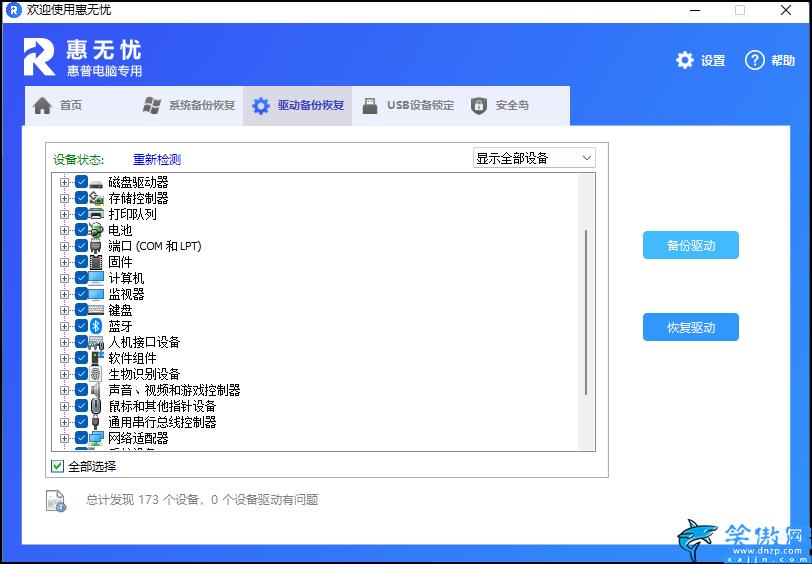812x564 pixels.
Task: Select the 打印队列 row label
Action: pyautogui.click(x=133, y=214)
